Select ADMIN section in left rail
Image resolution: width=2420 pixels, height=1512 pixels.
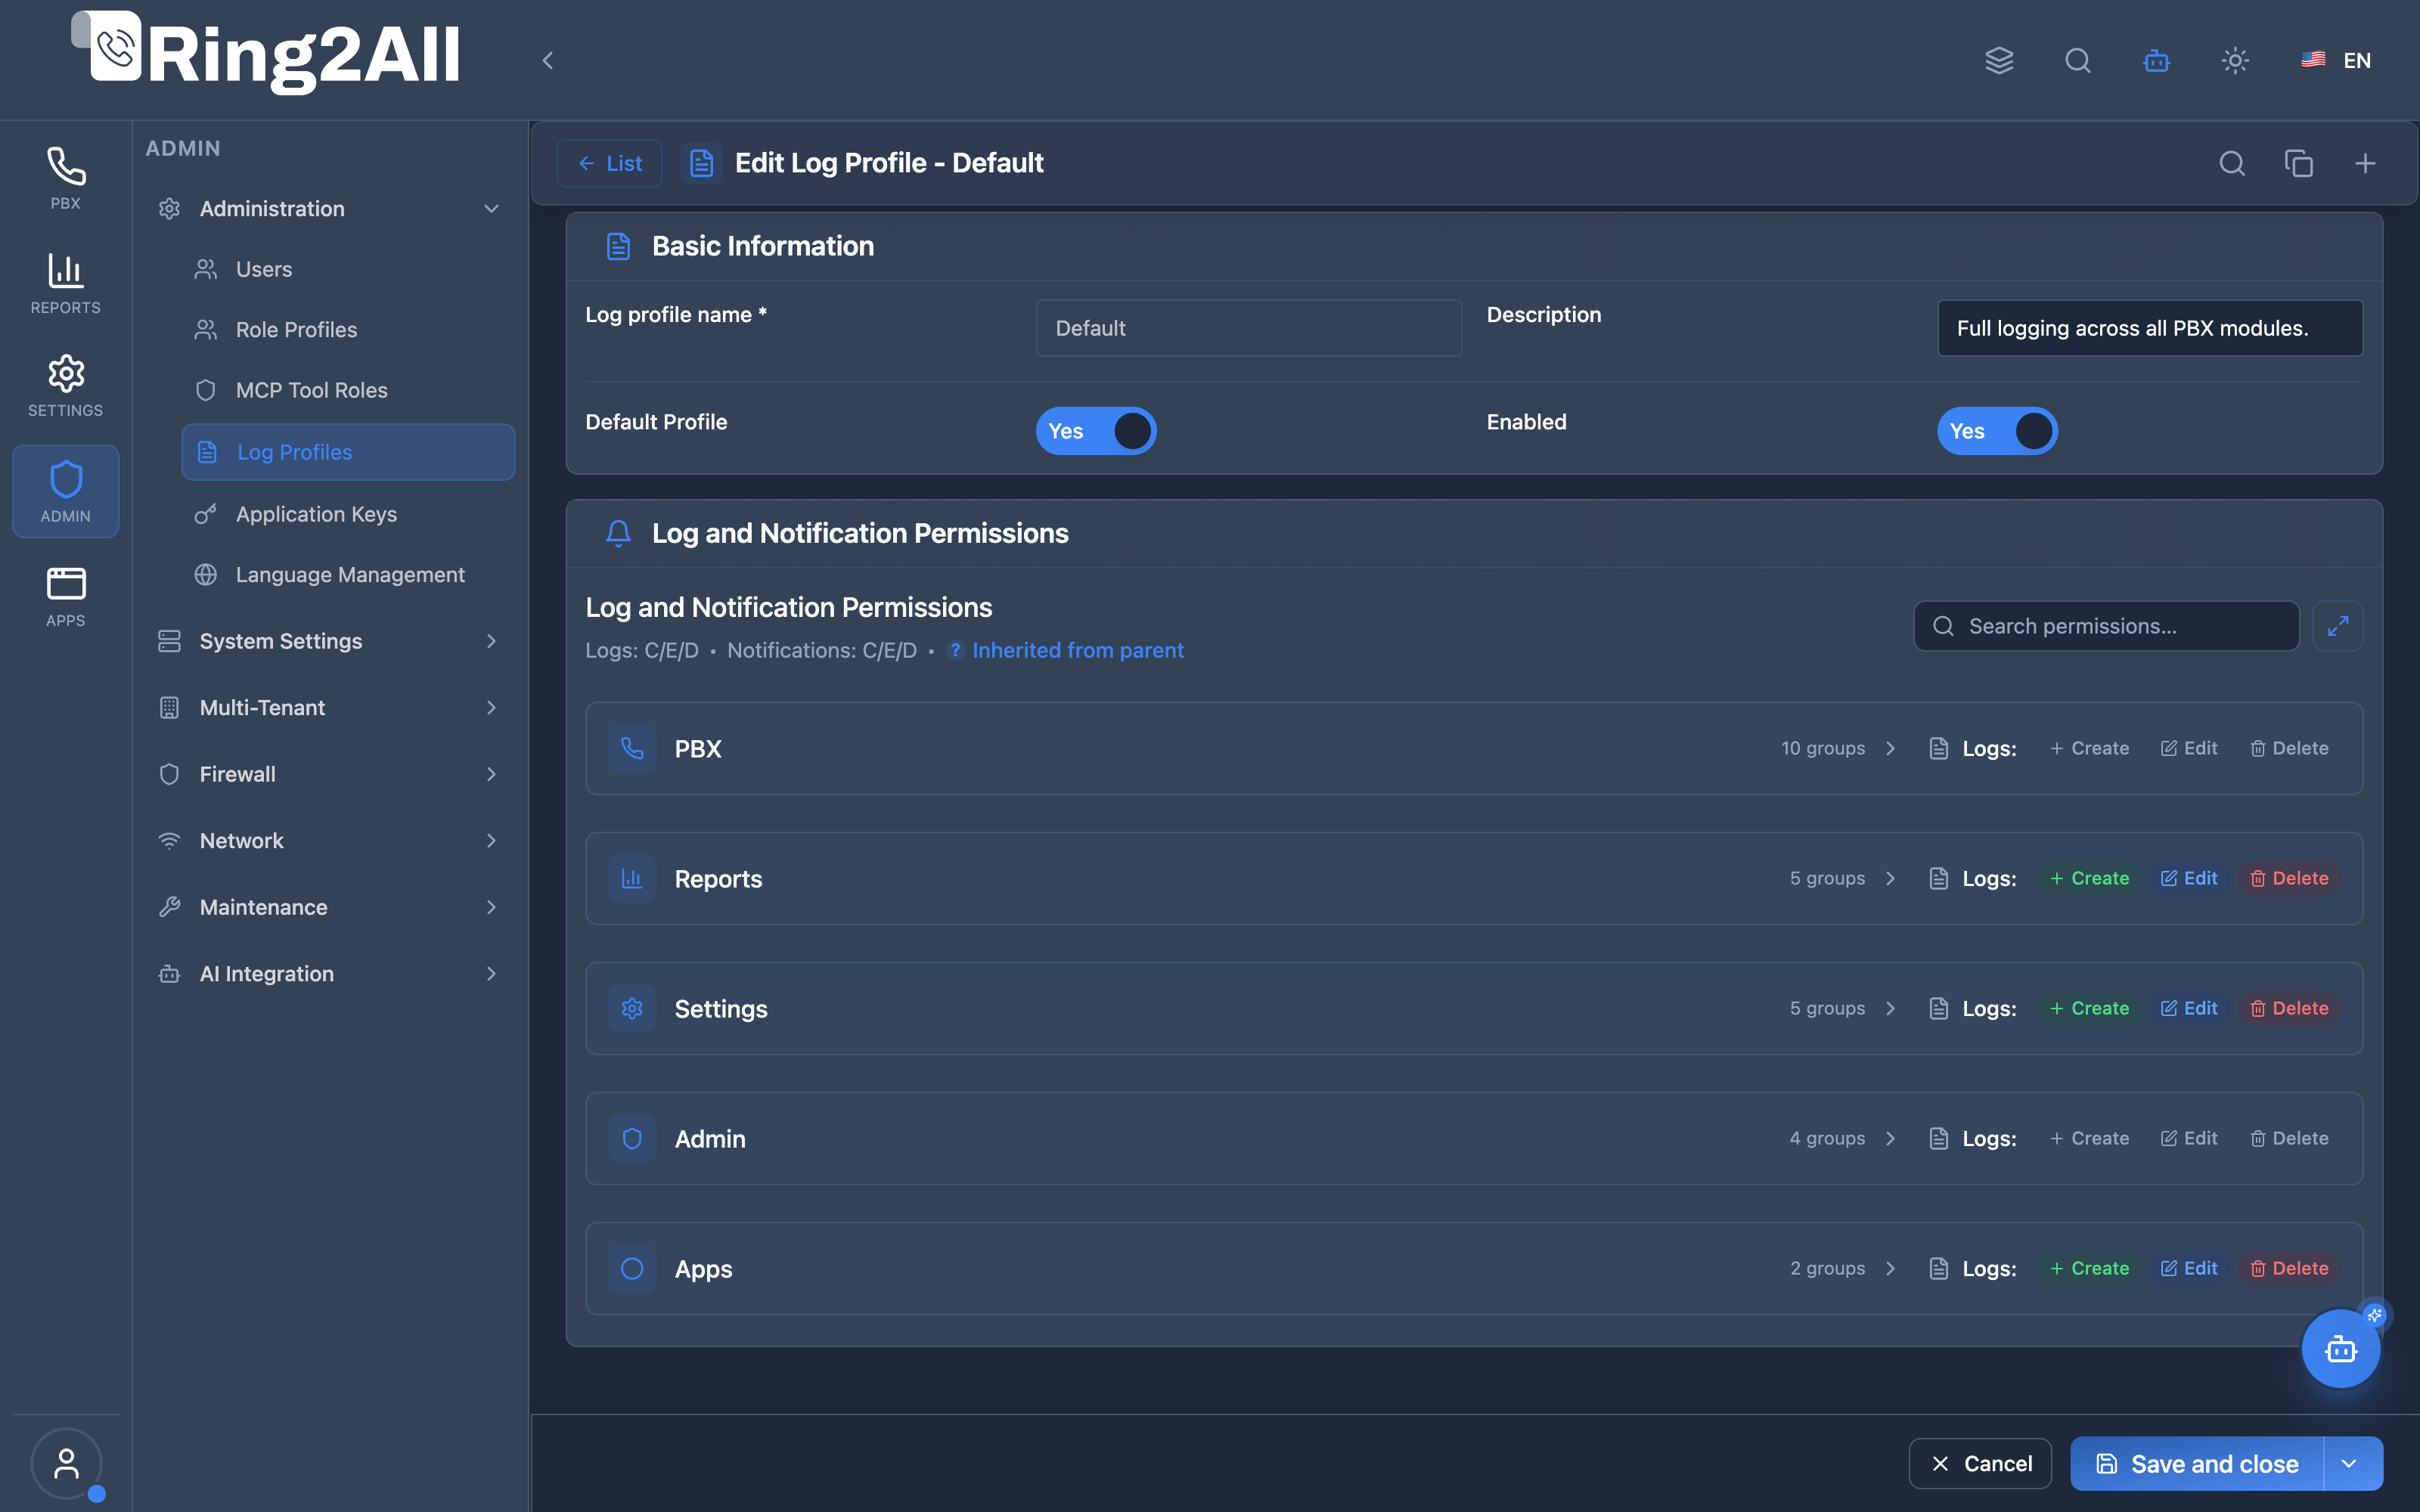pos(65,491)
